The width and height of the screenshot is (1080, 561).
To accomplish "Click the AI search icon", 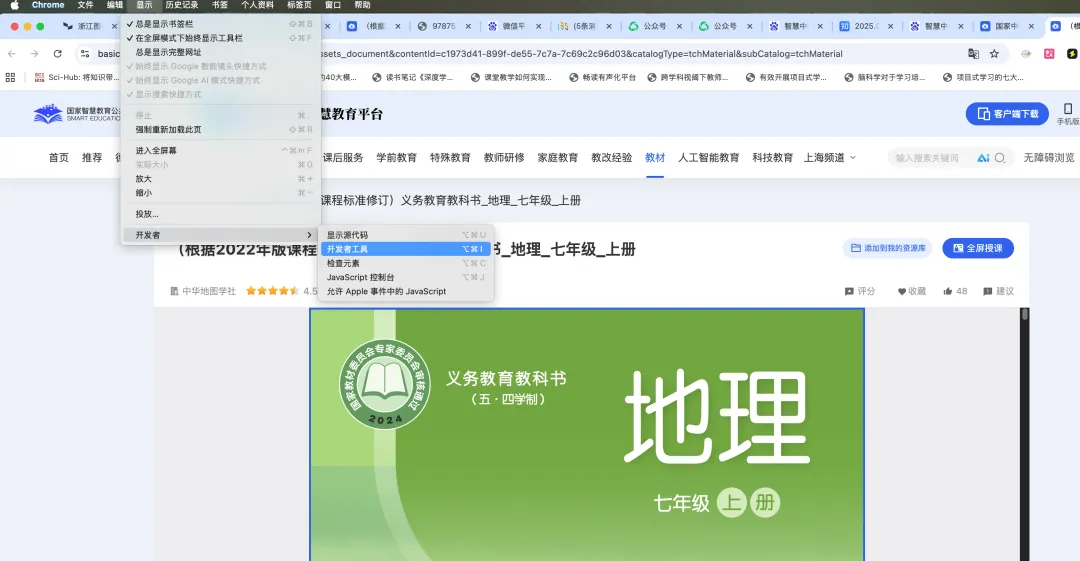I will 983,158.
